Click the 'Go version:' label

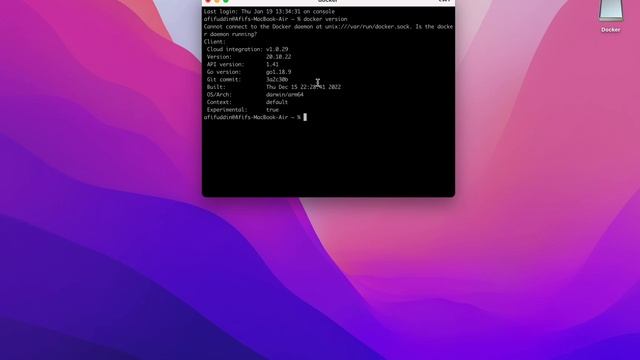click(x=224, y=72)
